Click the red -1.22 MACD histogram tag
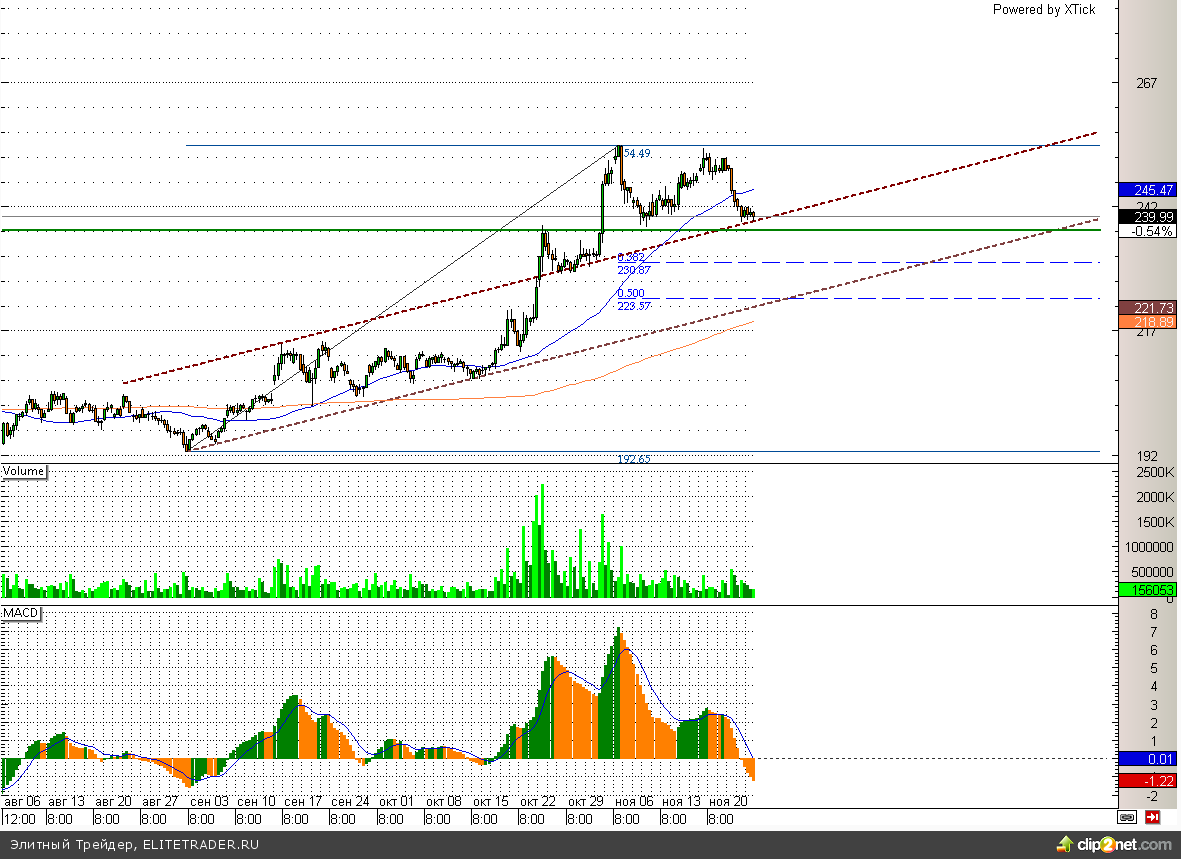 (1145, 780)
